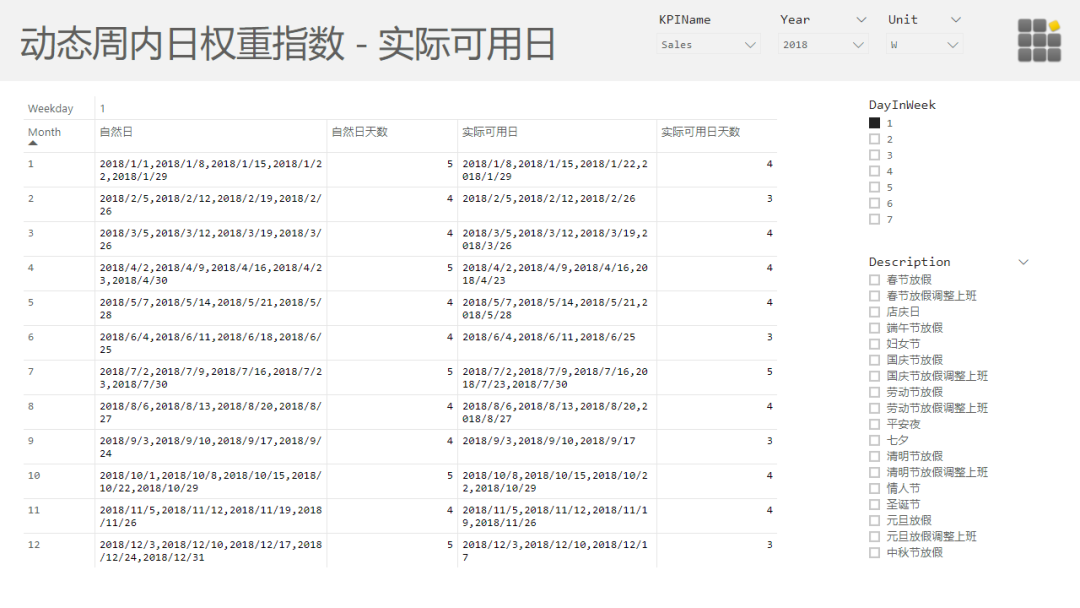The image size is (1080, 608).
Task: Tick the 元旦放假调整上班 checkbox
Action: click(x=875, y=536)
